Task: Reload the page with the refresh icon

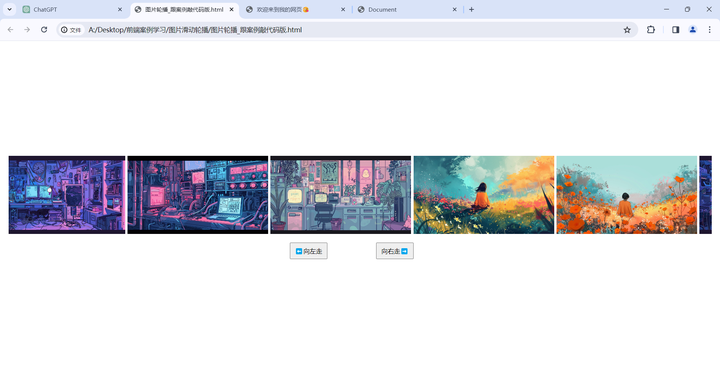Action: pos(44,30)
